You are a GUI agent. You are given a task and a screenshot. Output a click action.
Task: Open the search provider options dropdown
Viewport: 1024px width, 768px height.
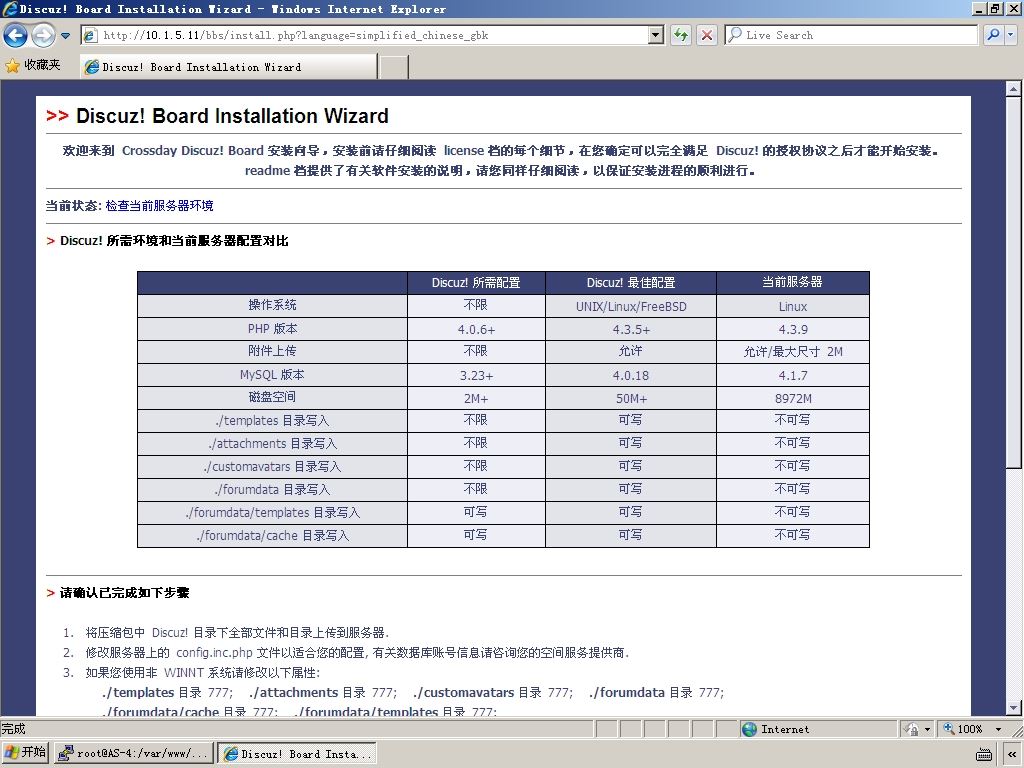pos(1011,35)
